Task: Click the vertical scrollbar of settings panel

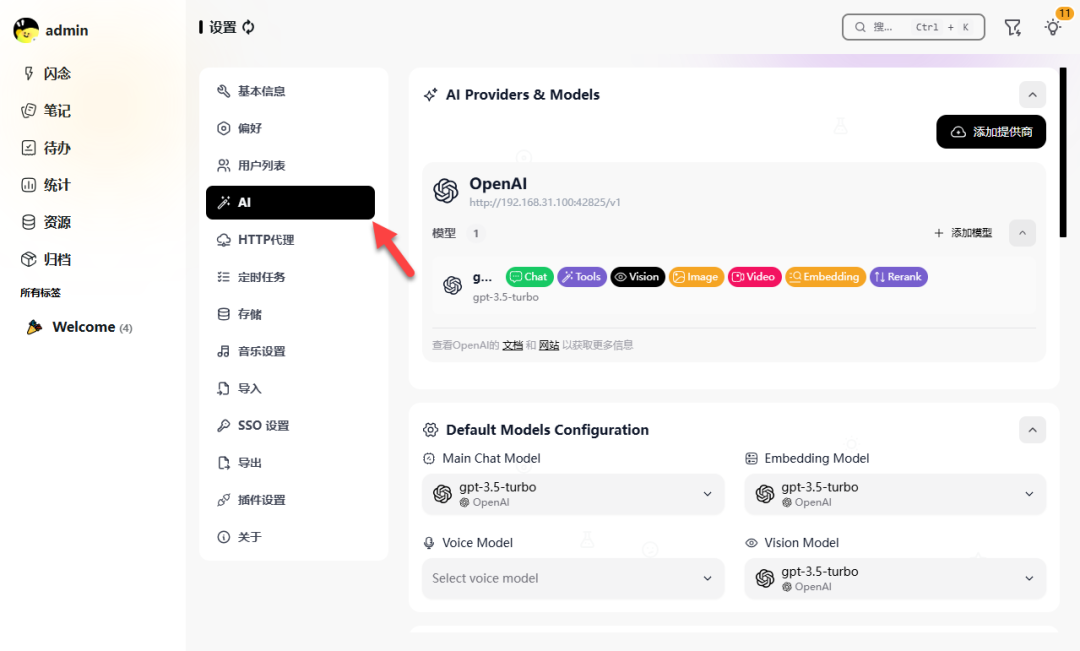Action: click(1063, 150)
